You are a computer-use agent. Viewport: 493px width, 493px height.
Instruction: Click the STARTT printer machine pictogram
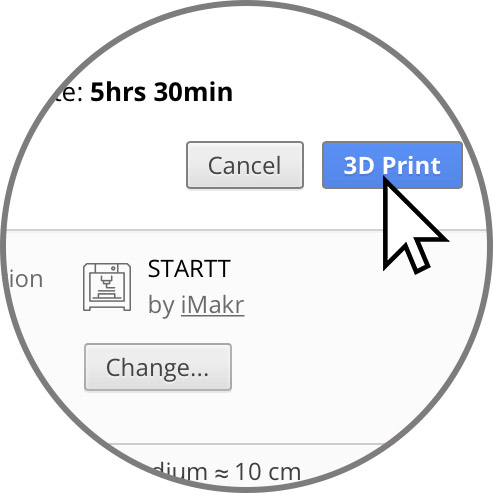[x=107, y=287]
